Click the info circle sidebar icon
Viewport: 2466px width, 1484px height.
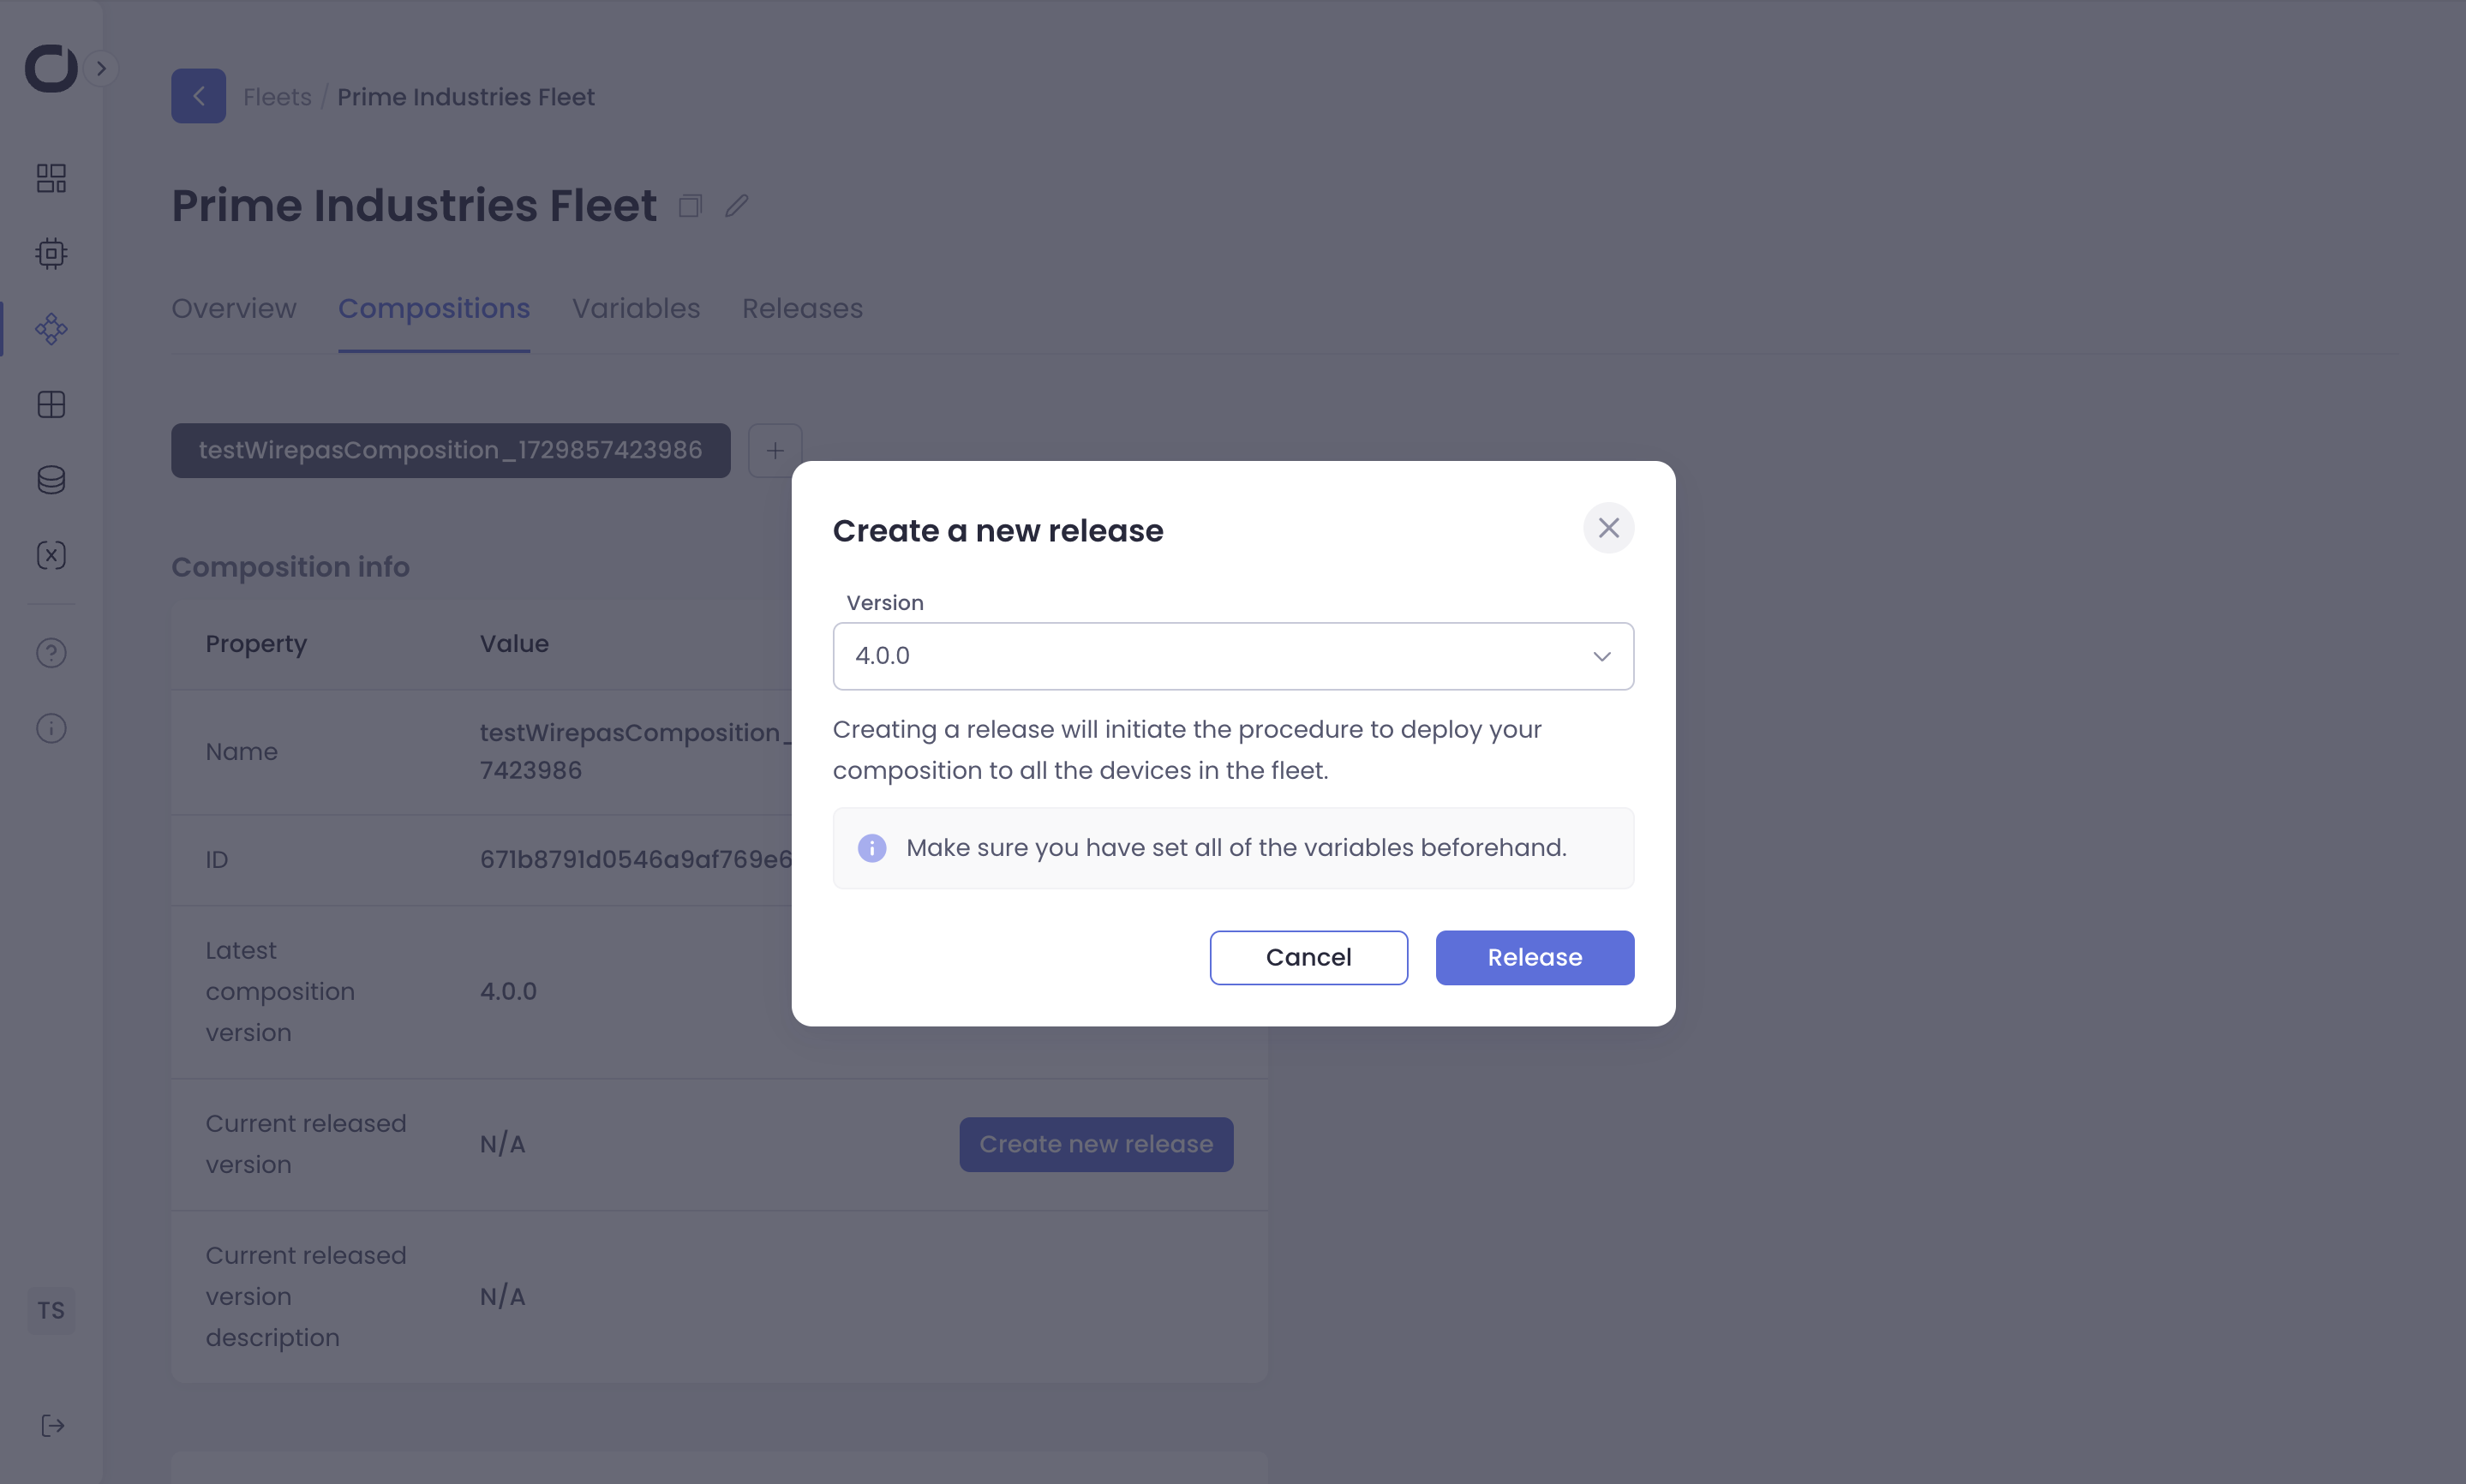[x=51, y=728]
